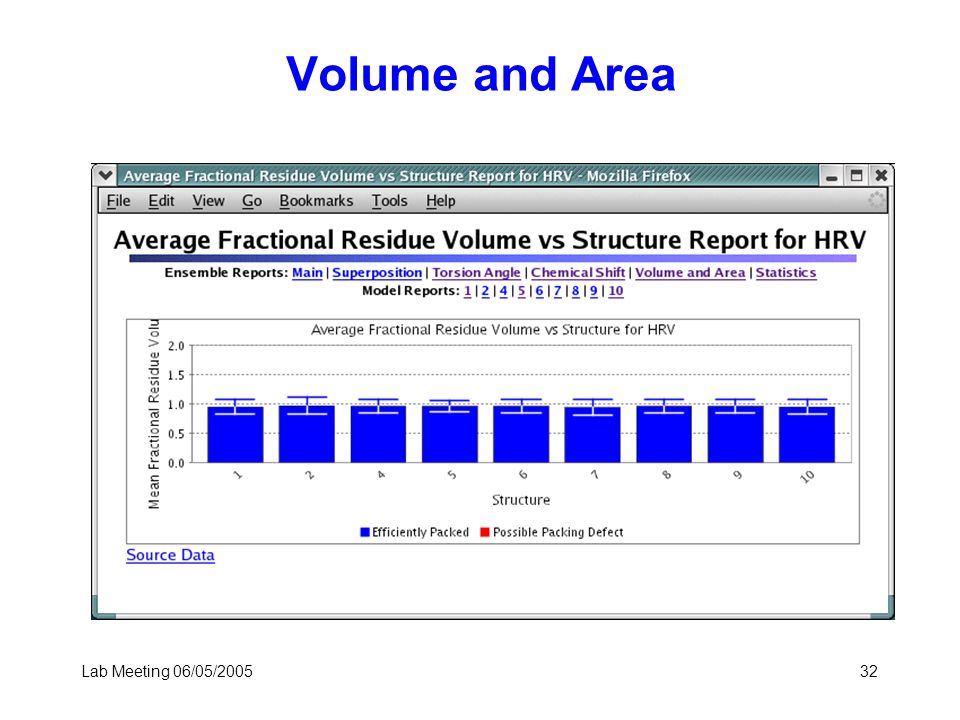Open the window menu arrow in title bar
960x720 pixels.
pos(105,176)
